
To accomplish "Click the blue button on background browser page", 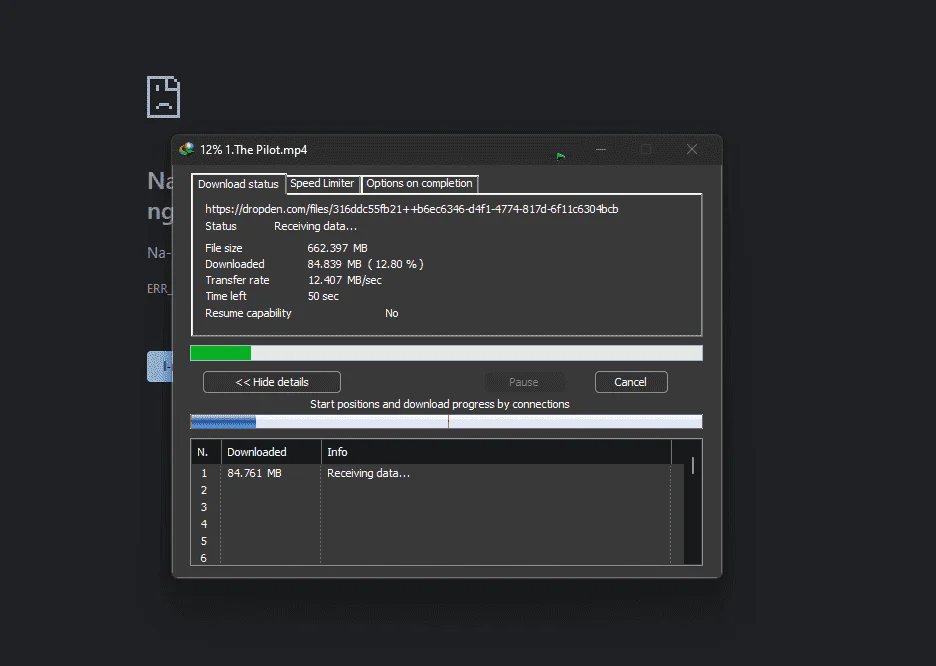I will click(159, 366).
